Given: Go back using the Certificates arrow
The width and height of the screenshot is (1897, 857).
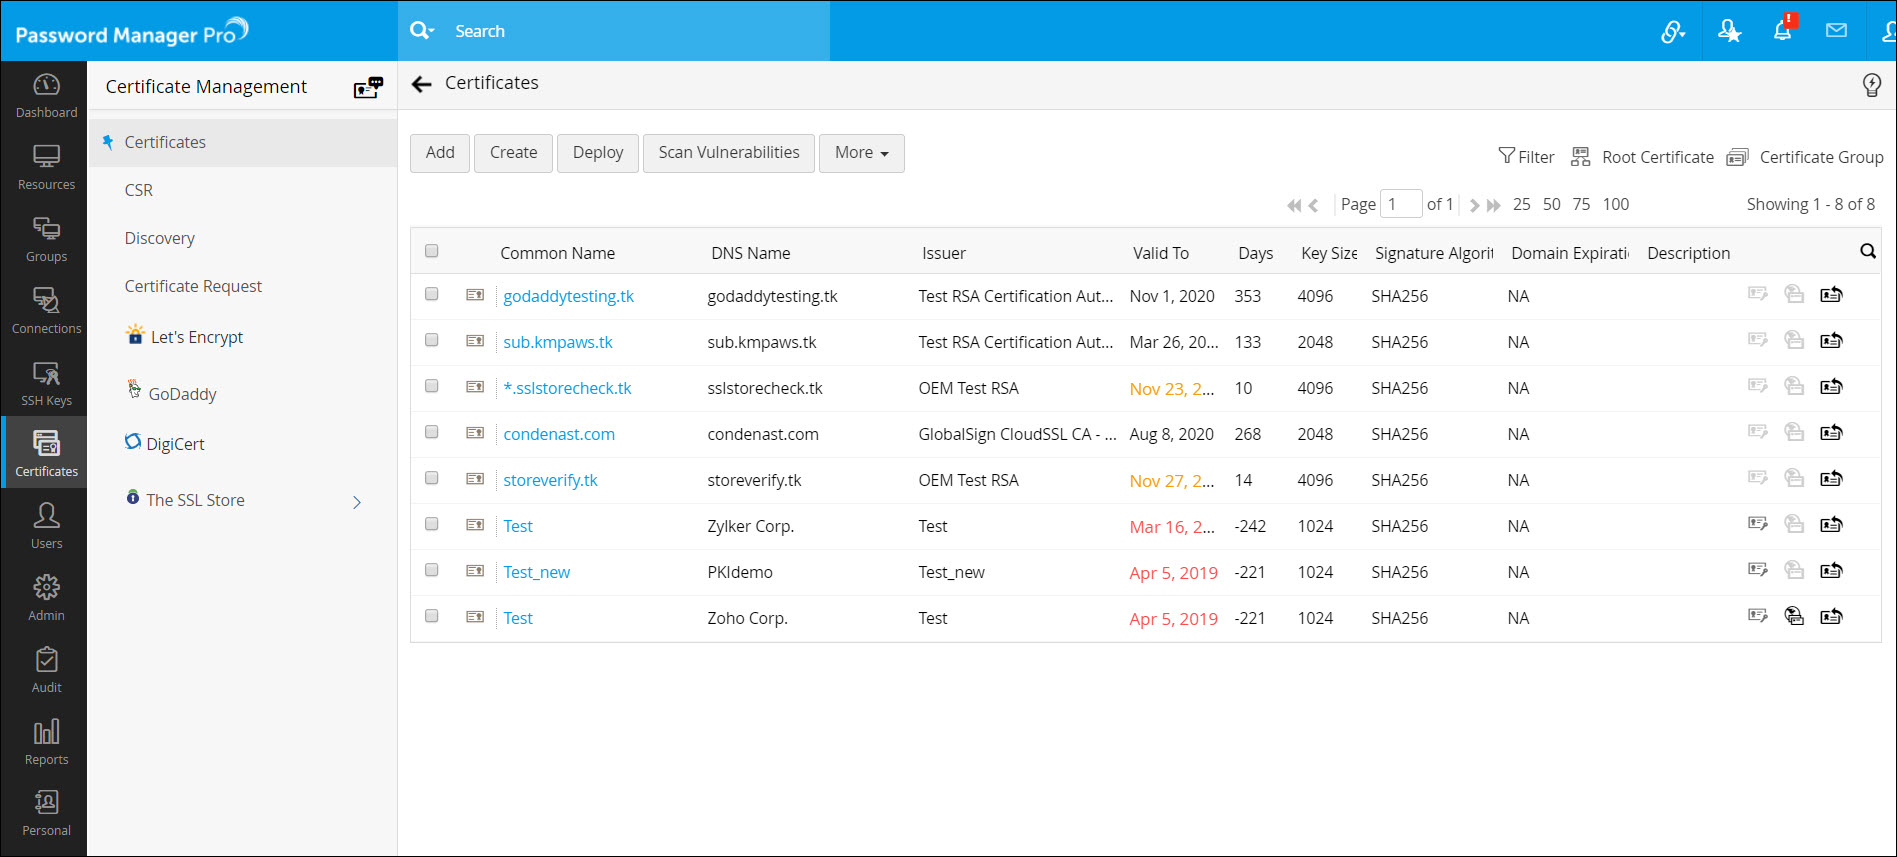Looking at the screenshot, I should pyautogui.click(x=422, y=84).
